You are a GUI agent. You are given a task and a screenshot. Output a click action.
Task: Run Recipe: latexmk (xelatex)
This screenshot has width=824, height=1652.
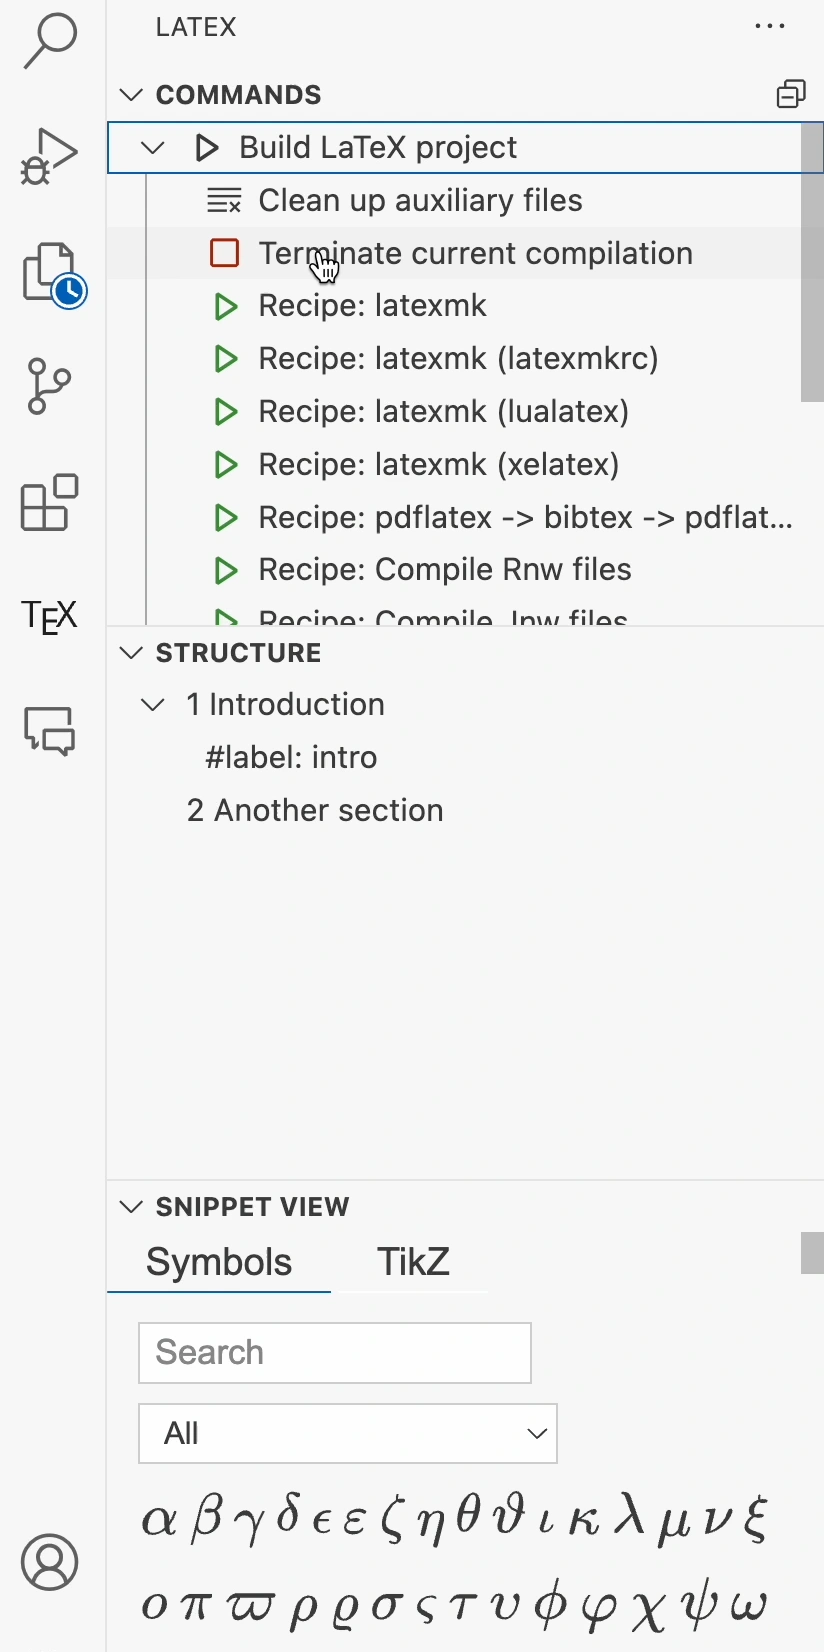pos(439,464)
